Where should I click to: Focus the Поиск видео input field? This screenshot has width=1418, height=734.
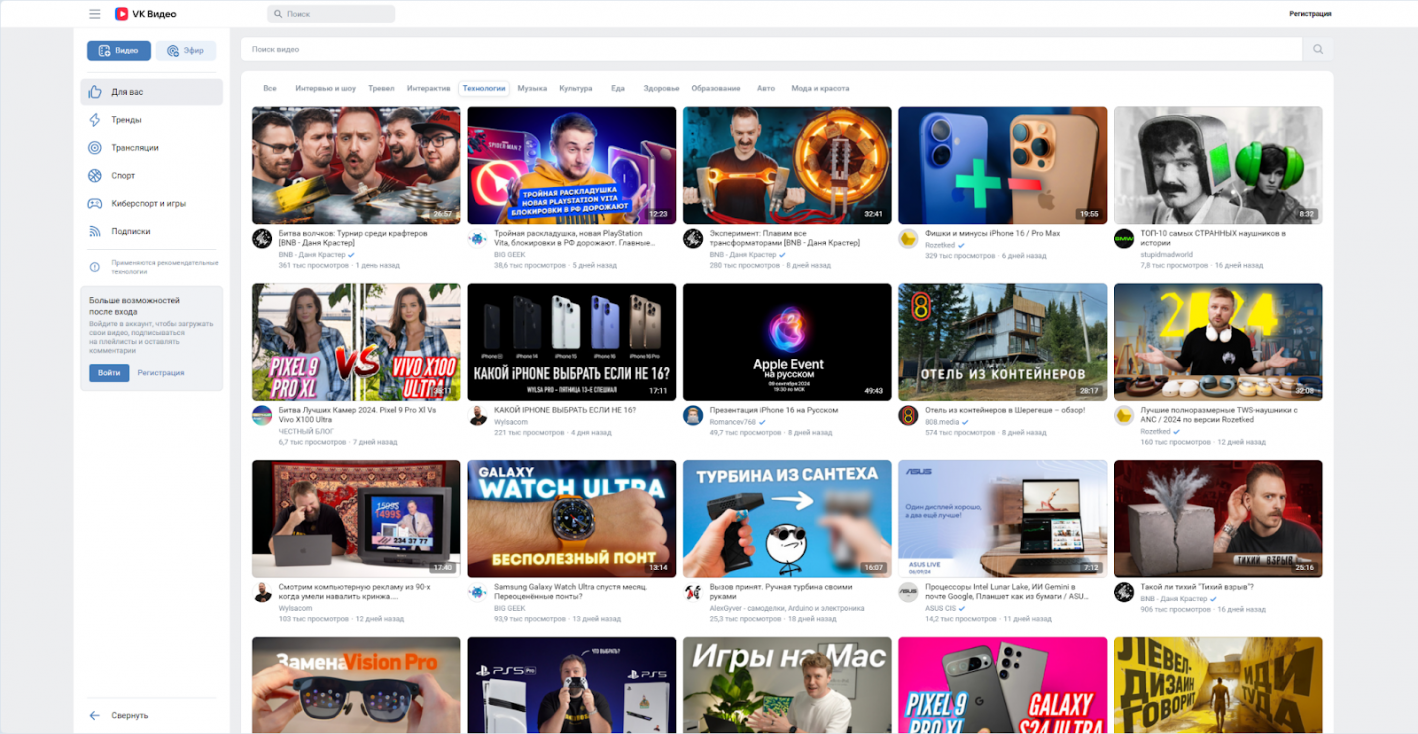click(x=772, y=49)
